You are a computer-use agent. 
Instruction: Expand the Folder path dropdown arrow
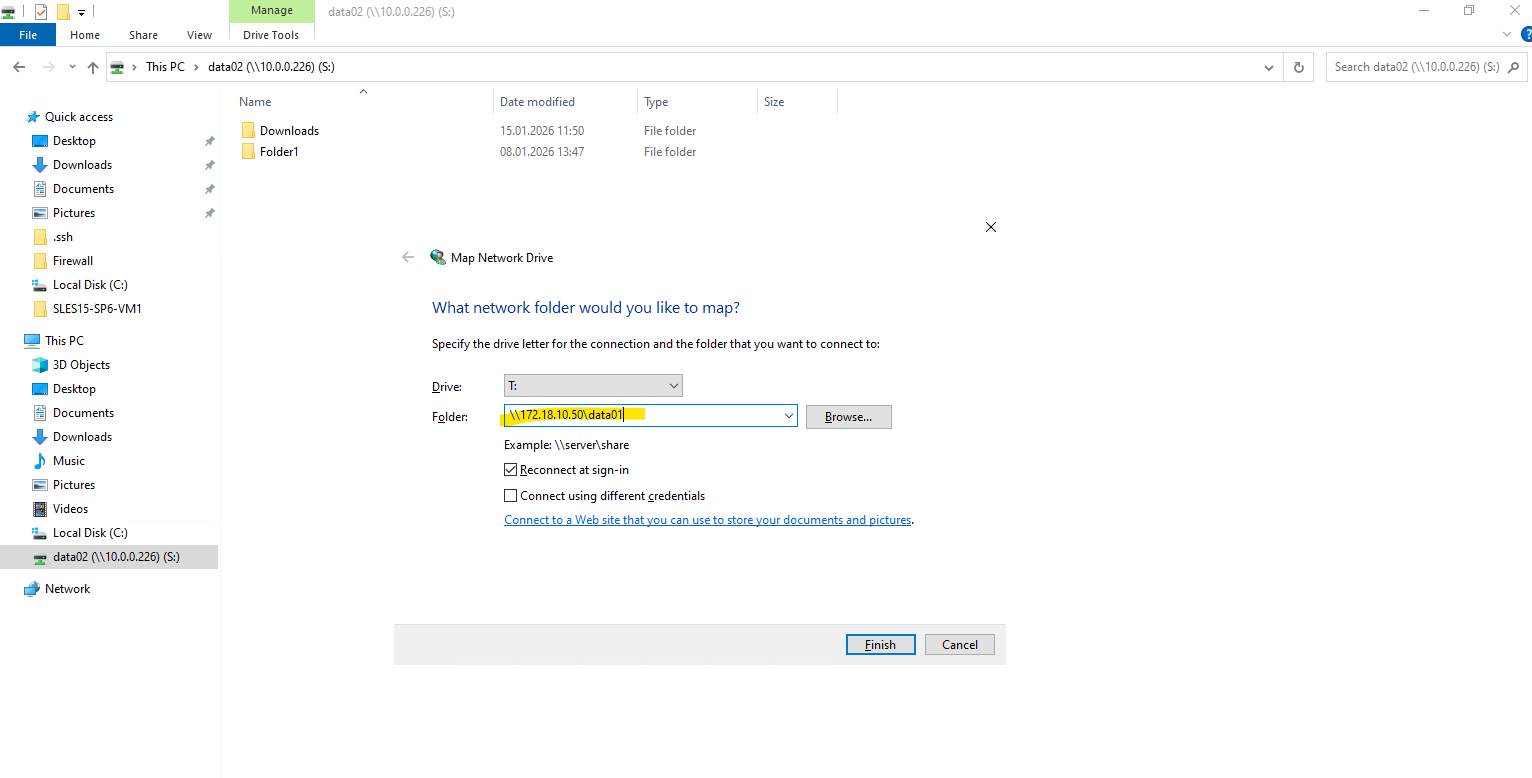[x=788, y=416]
